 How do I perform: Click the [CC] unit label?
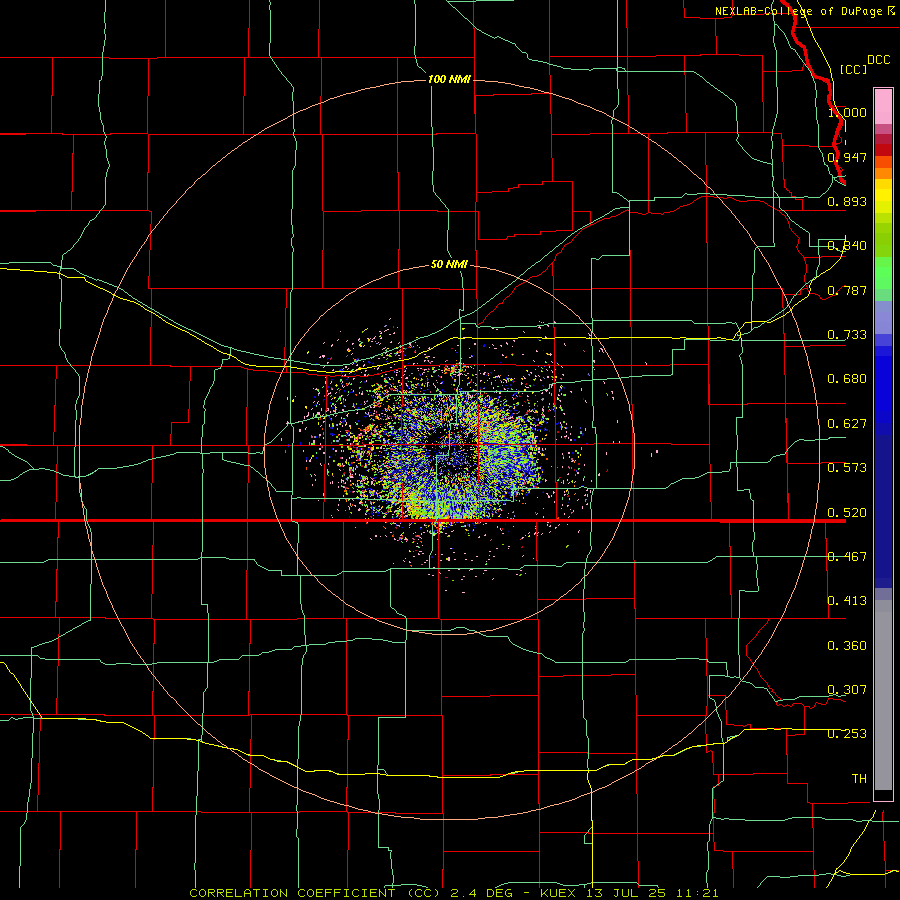853,69
